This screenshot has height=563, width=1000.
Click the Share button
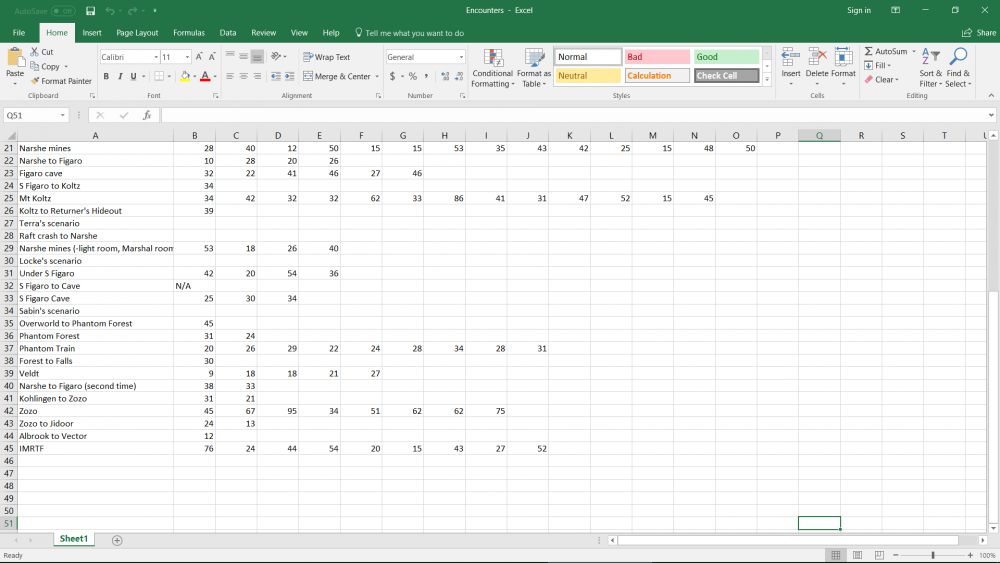tap(979, 33)
